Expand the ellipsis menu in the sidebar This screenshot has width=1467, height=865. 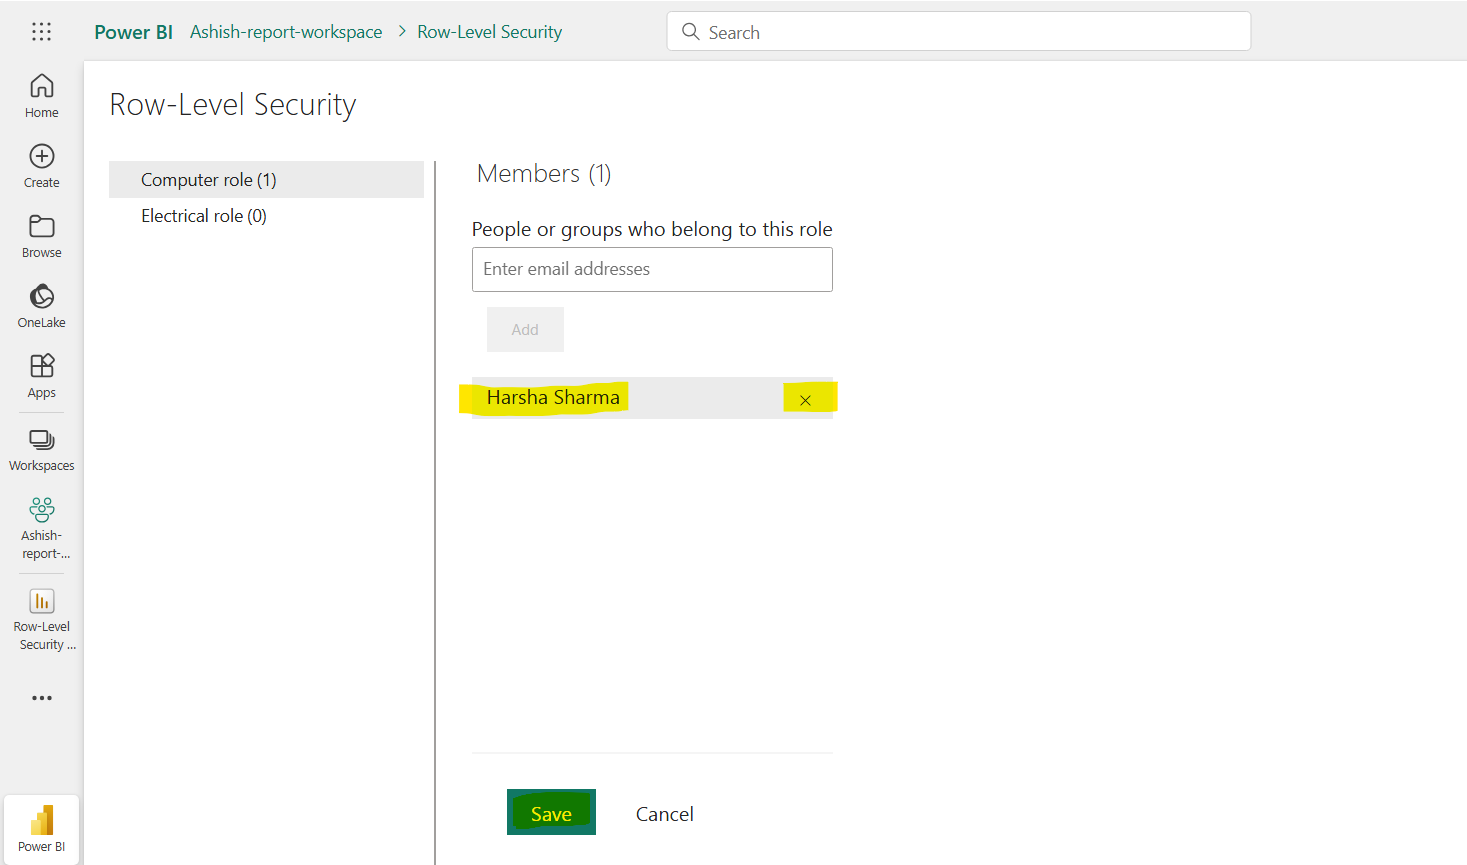click(41, 697)
